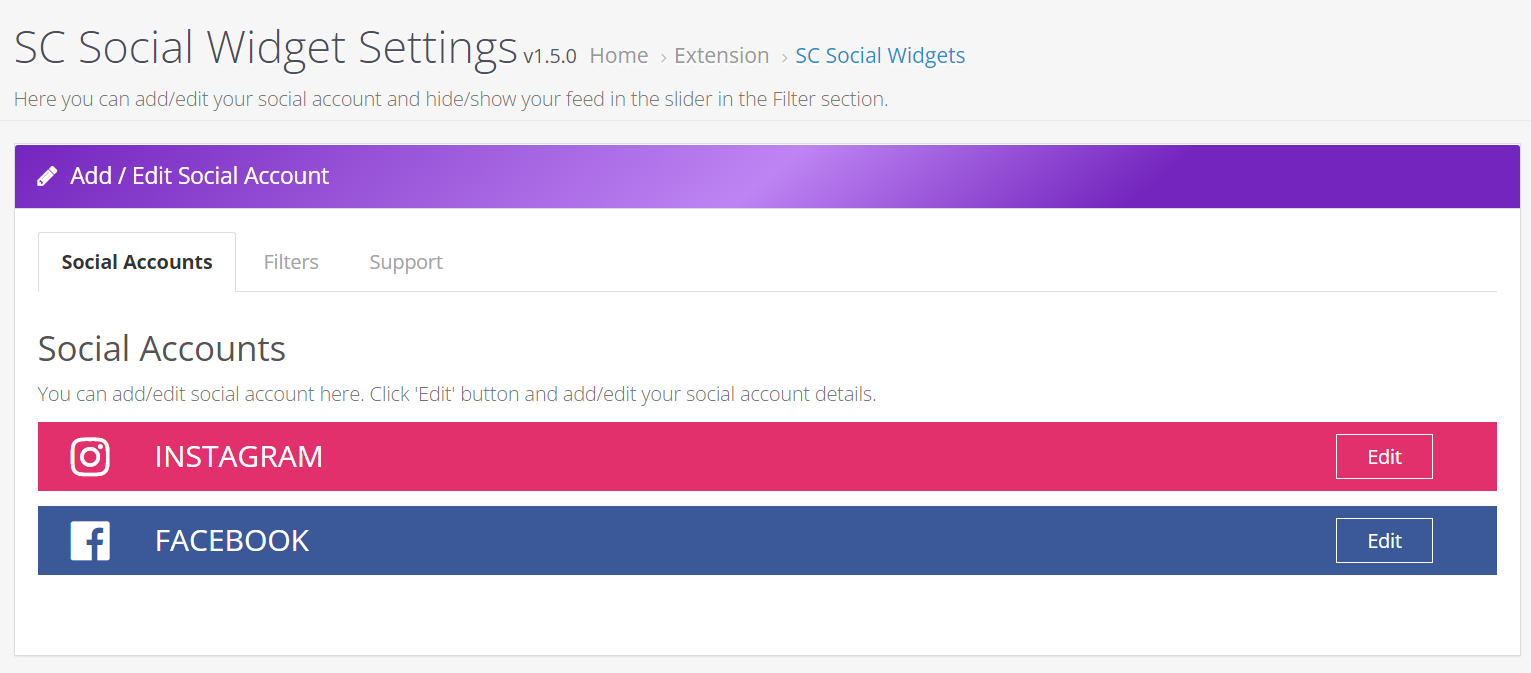Click the Instagram logo icon

click(x=90, y=457)
